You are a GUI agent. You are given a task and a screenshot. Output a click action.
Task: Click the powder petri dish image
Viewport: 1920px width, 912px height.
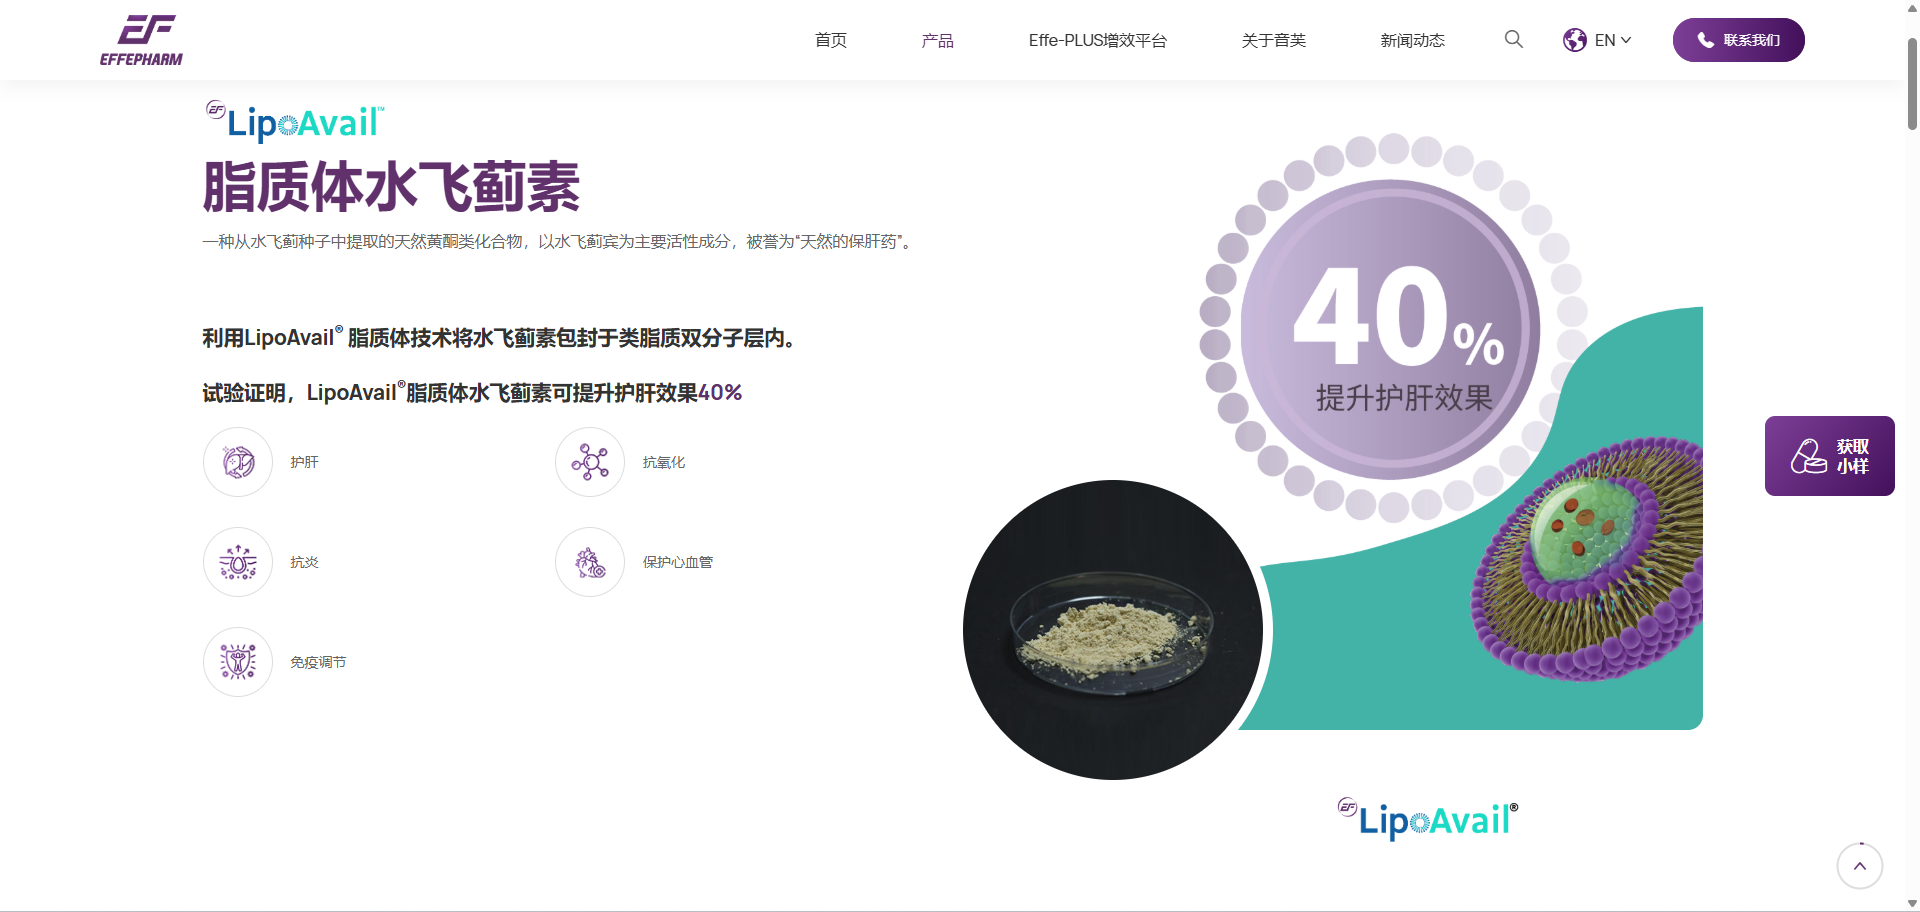pyautogui.click(x=1112, y=630)
